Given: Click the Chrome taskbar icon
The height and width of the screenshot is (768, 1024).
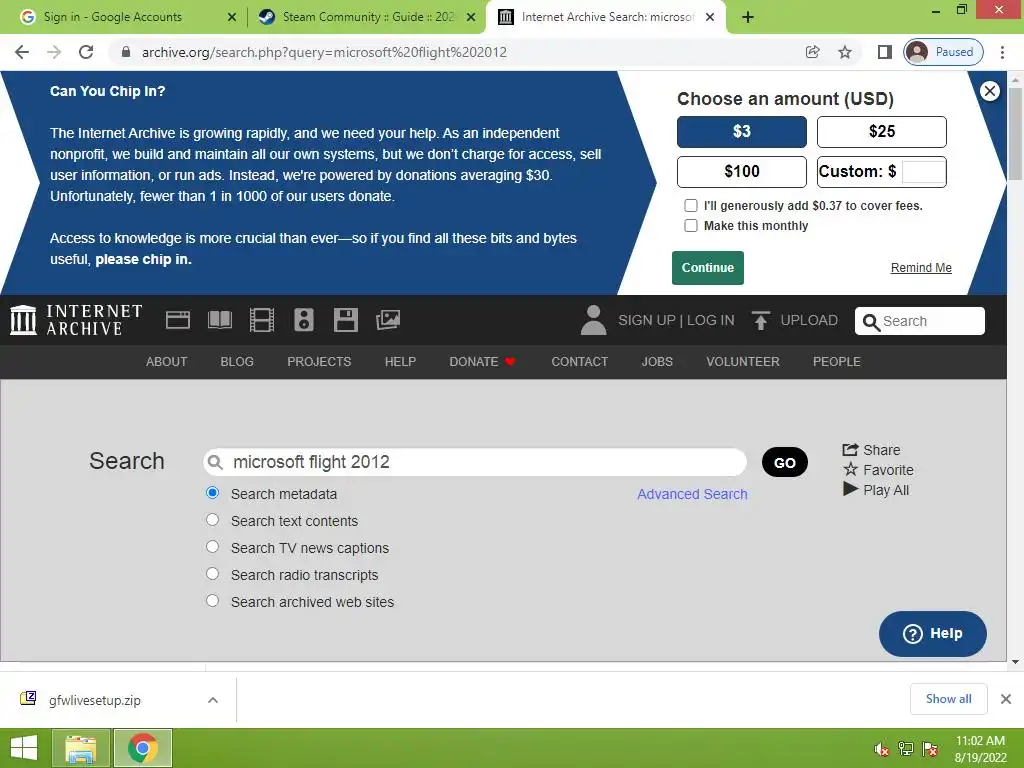Looking at the screenshot, I should click(x=142, y=748).
